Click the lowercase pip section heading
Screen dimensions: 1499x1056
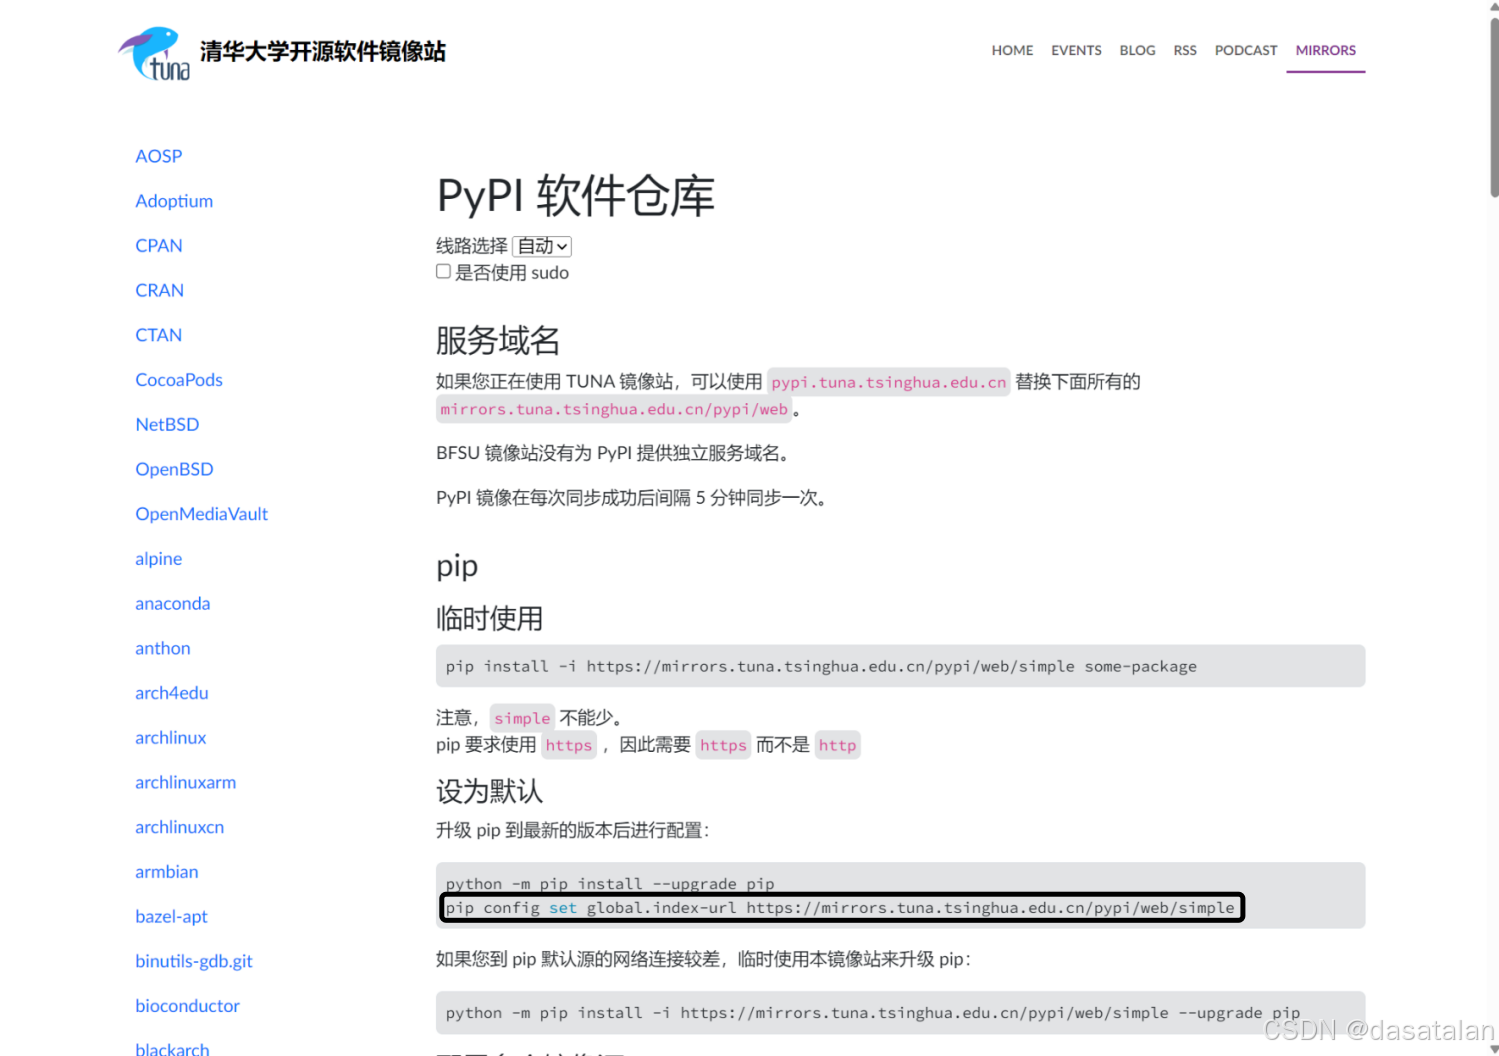coord(457,567)
